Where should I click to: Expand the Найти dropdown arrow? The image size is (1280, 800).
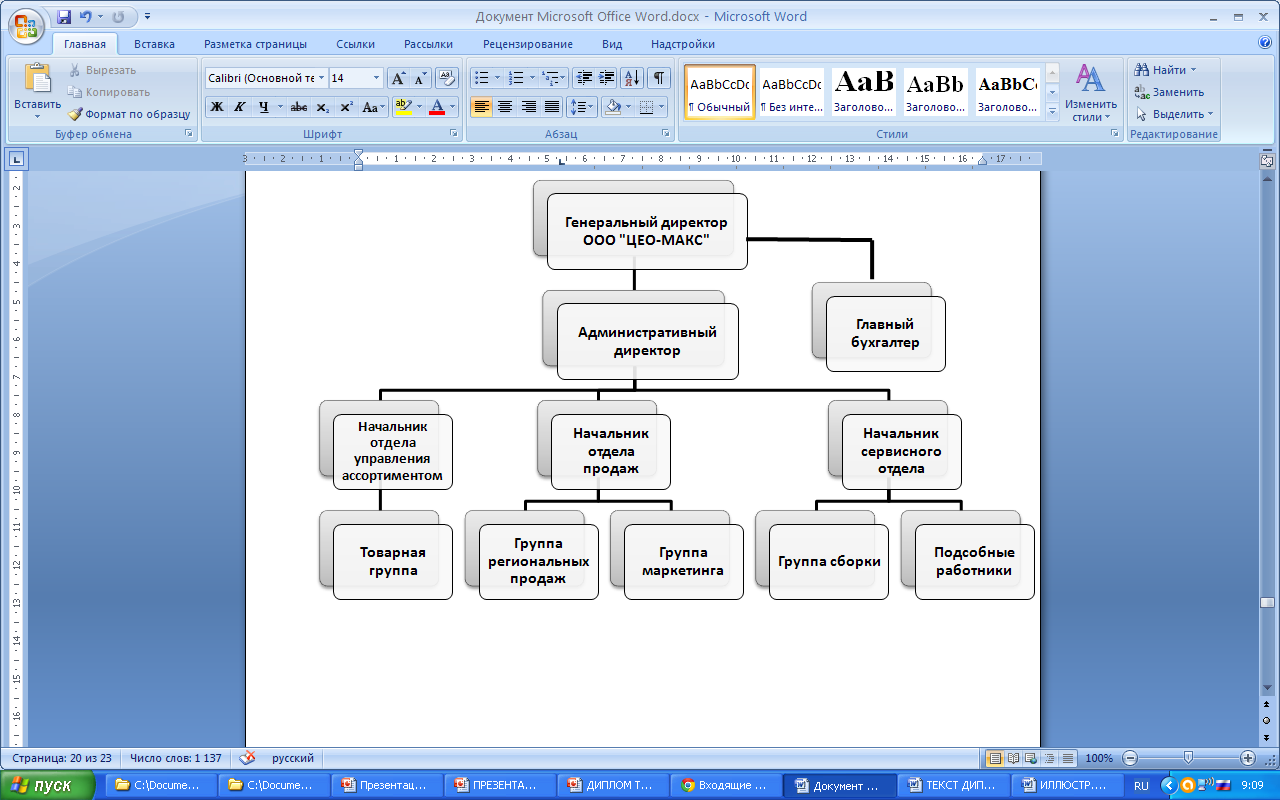tap(1193, 70)
